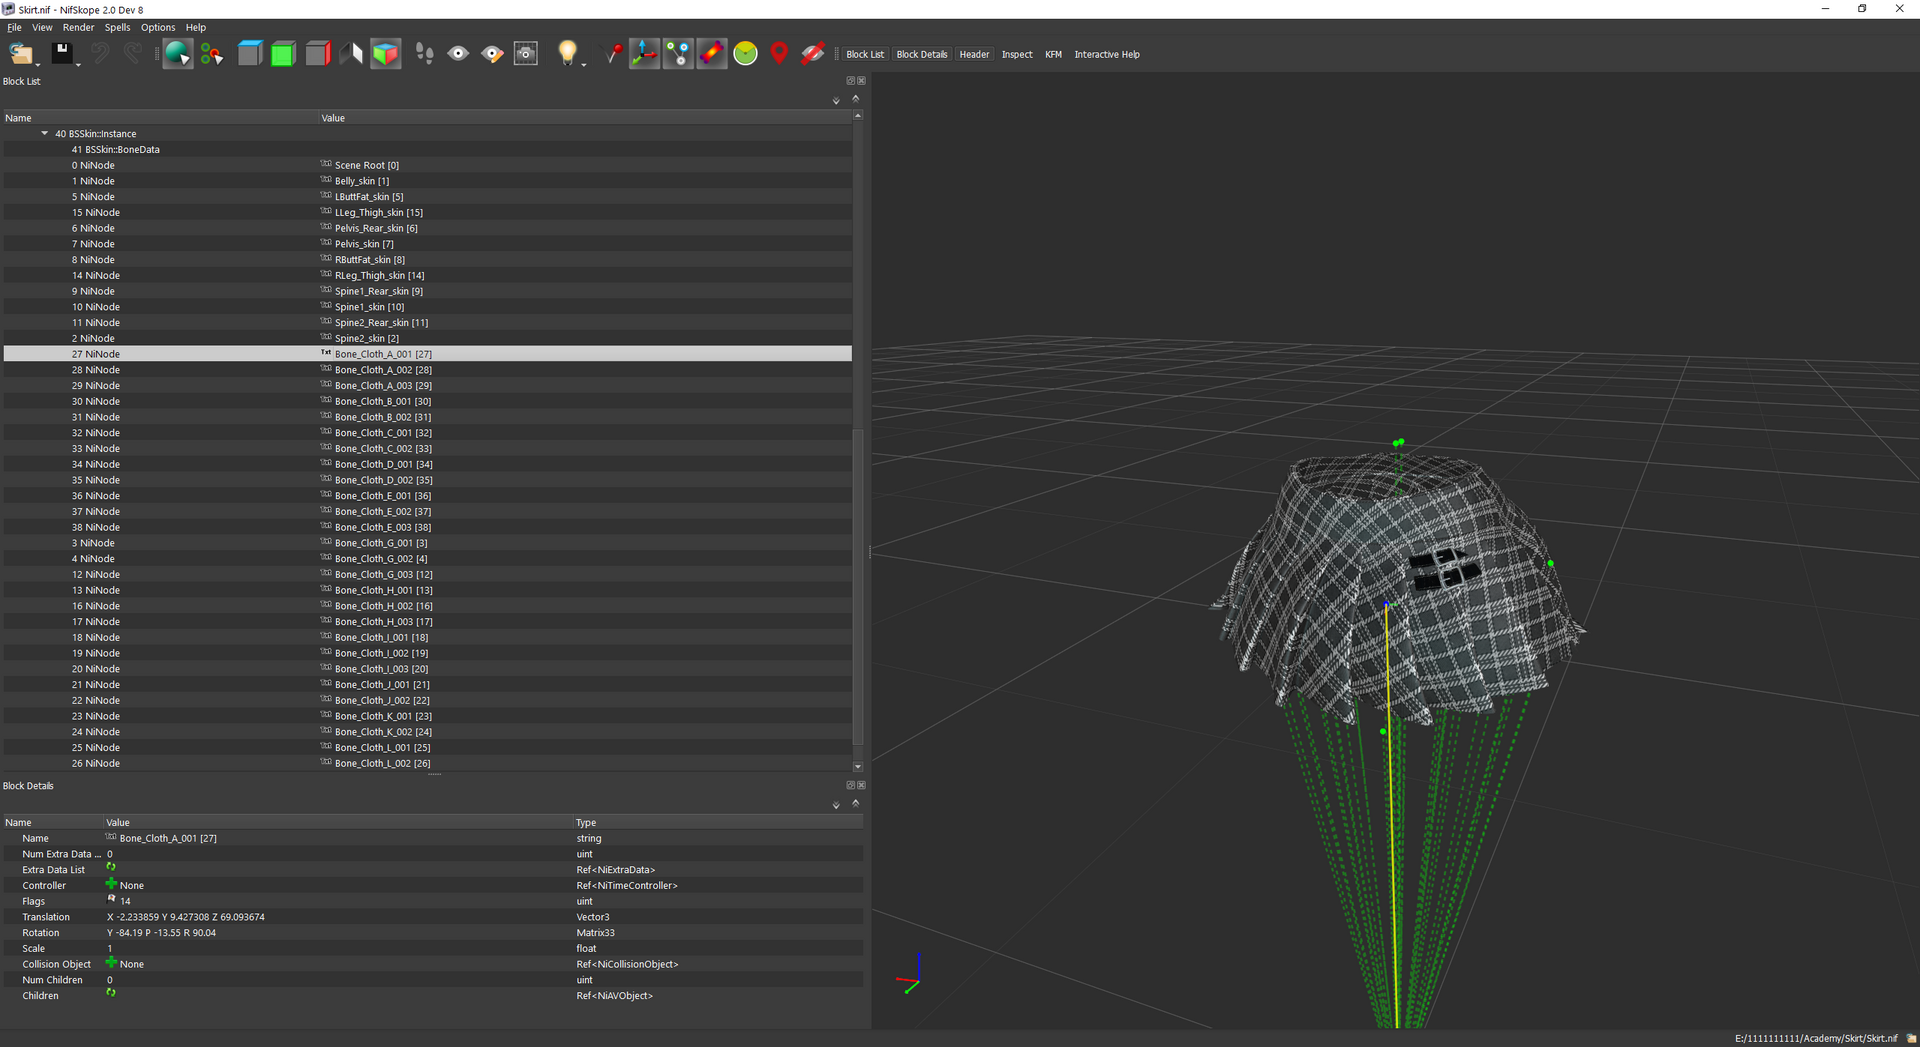Click the Interactive Help button
1920x1047 pixels.
(x=1107, y=54)
